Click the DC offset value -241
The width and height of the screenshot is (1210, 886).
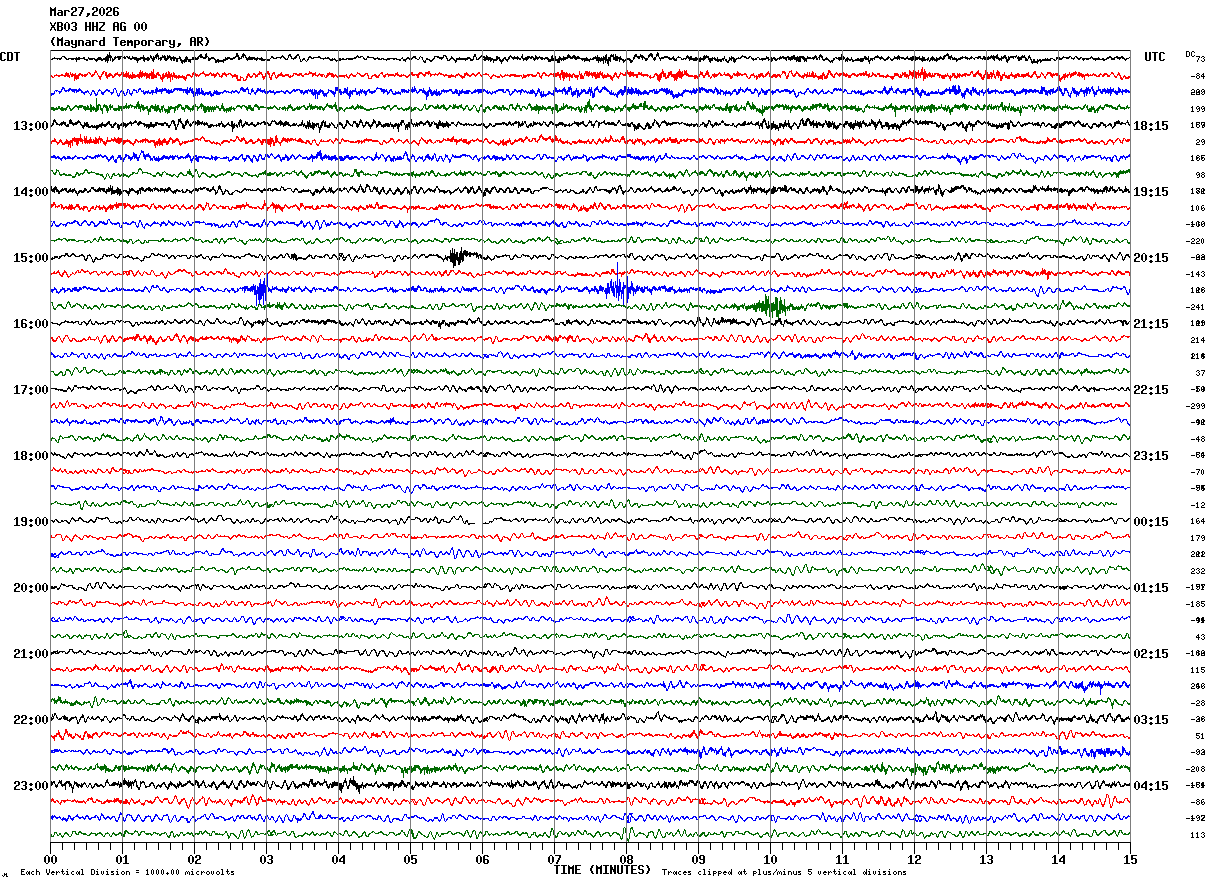coord(1196,307)
